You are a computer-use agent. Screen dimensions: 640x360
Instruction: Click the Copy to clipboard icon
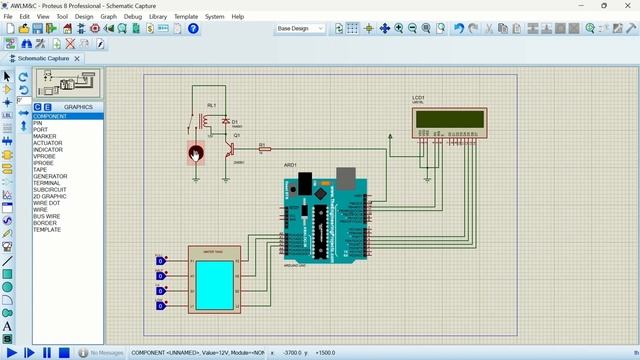point(503,29)
